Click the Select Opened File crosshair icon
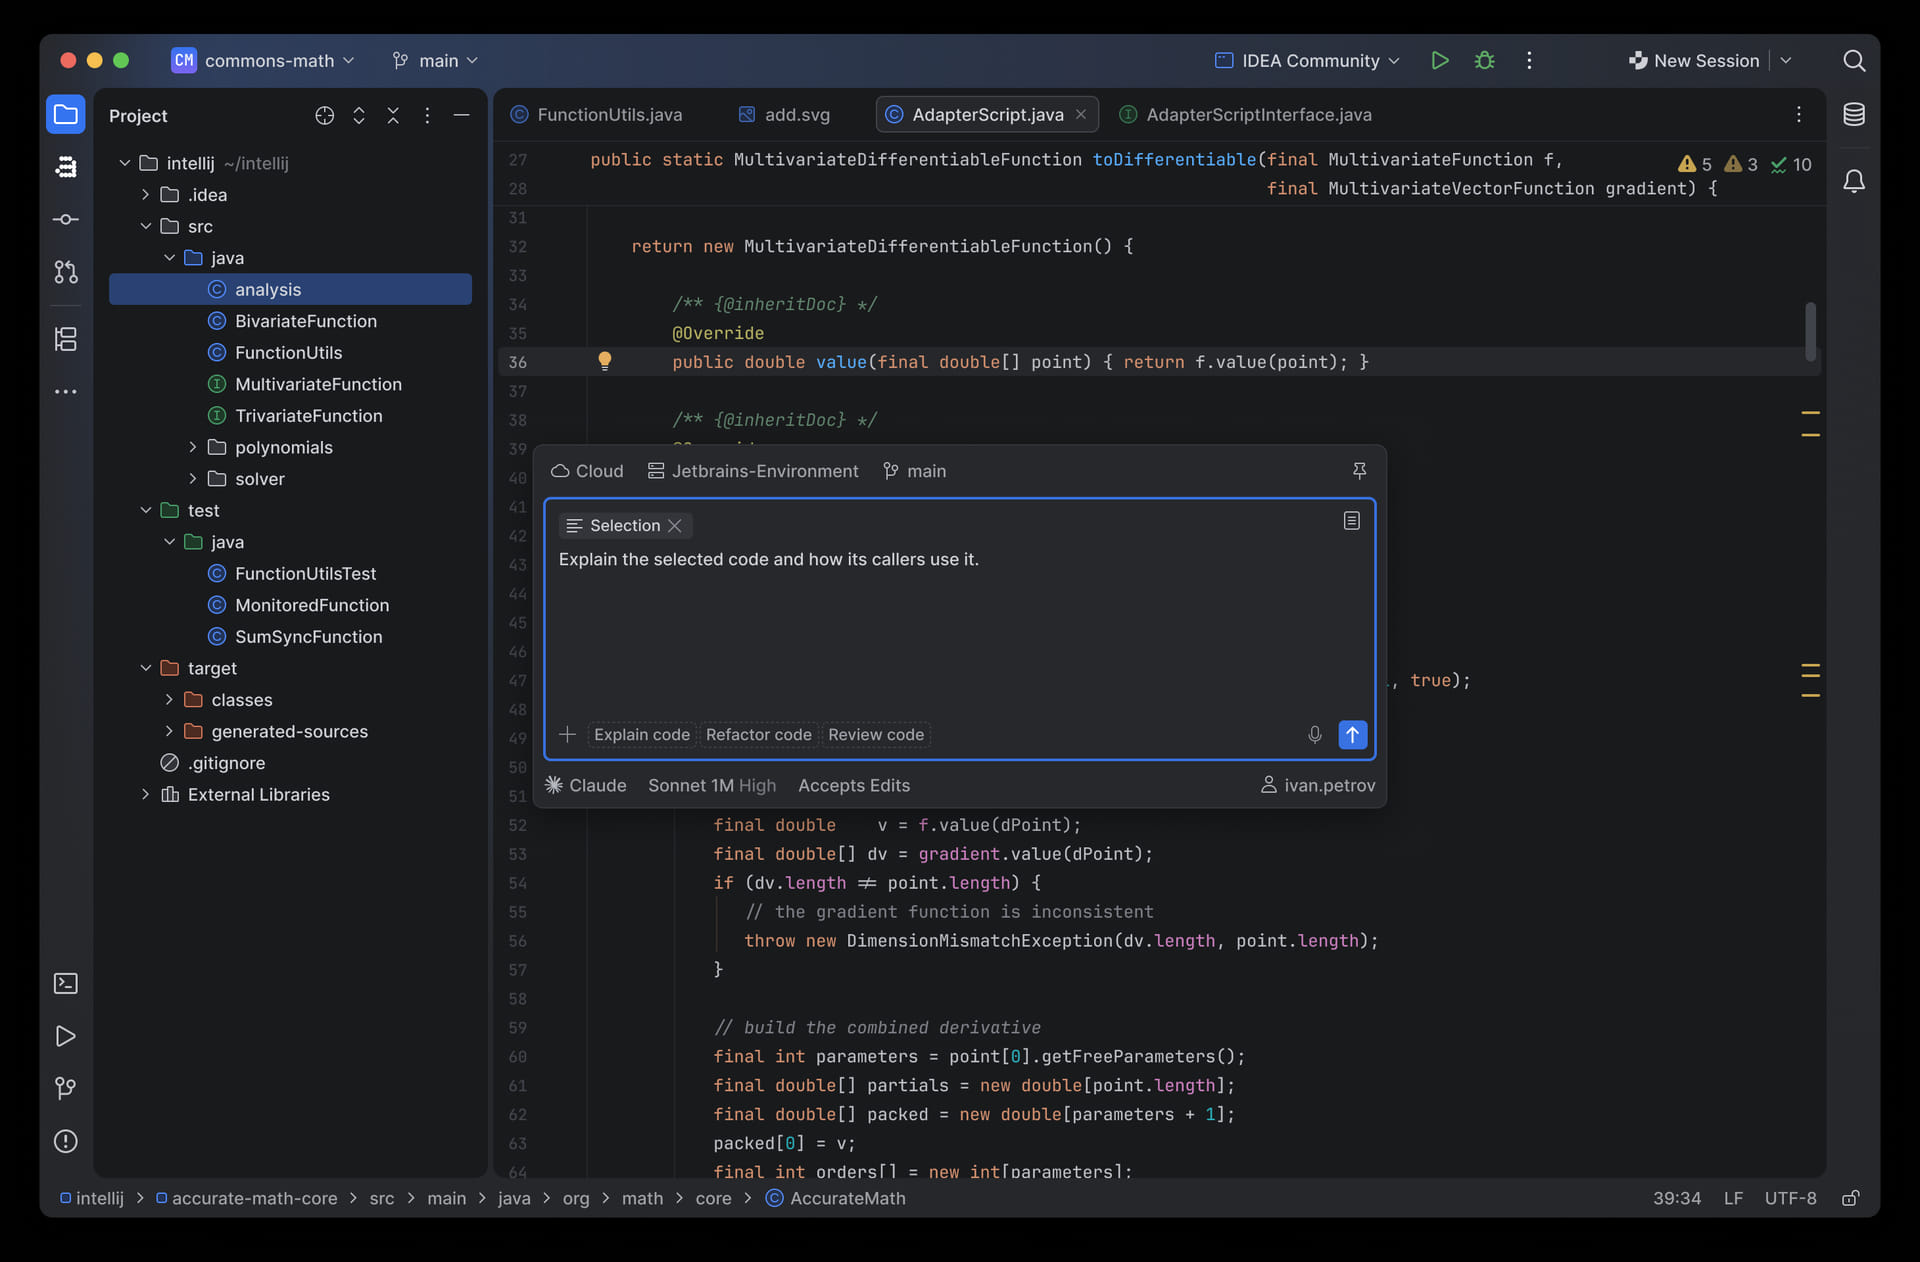Viewport: 1920px width, 1262px height. (325, 116)
